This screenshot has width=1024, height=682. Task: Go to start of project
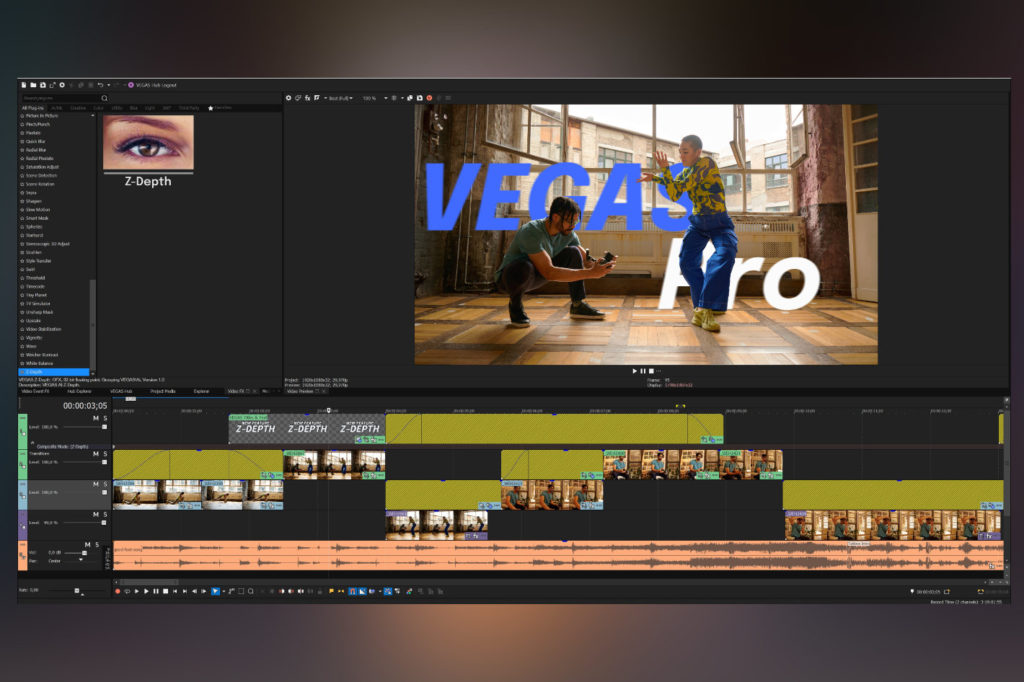pos(175,591)
